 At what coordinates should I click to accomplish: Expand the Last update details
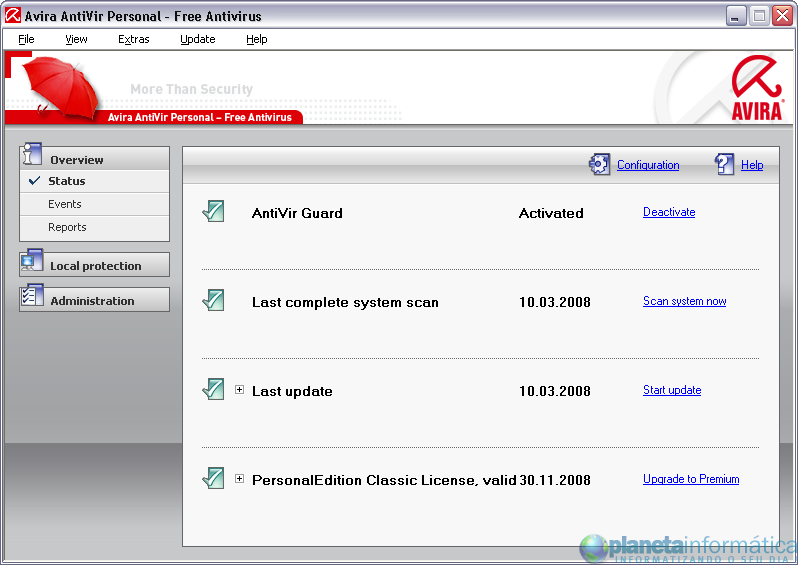(x=239, y=390)
